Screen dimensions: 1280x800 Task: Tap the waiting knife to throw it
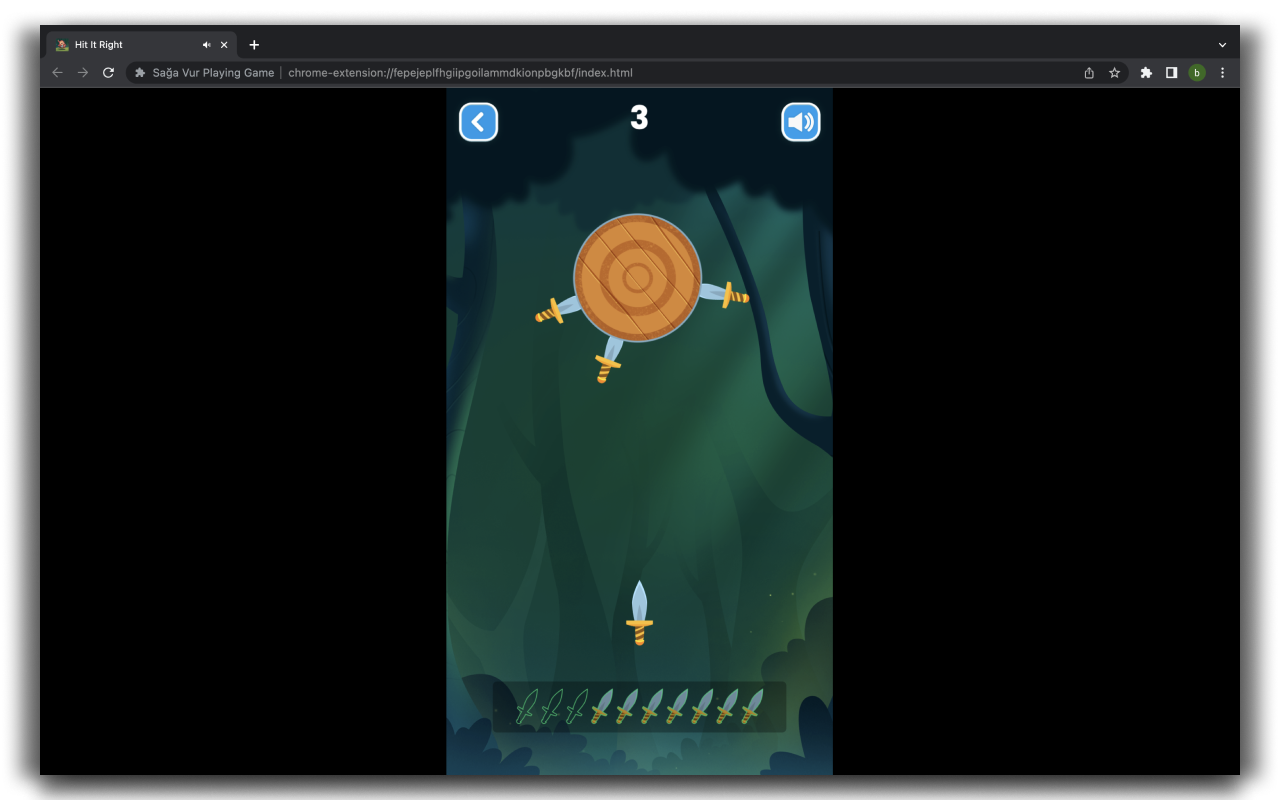click(640, 613)
